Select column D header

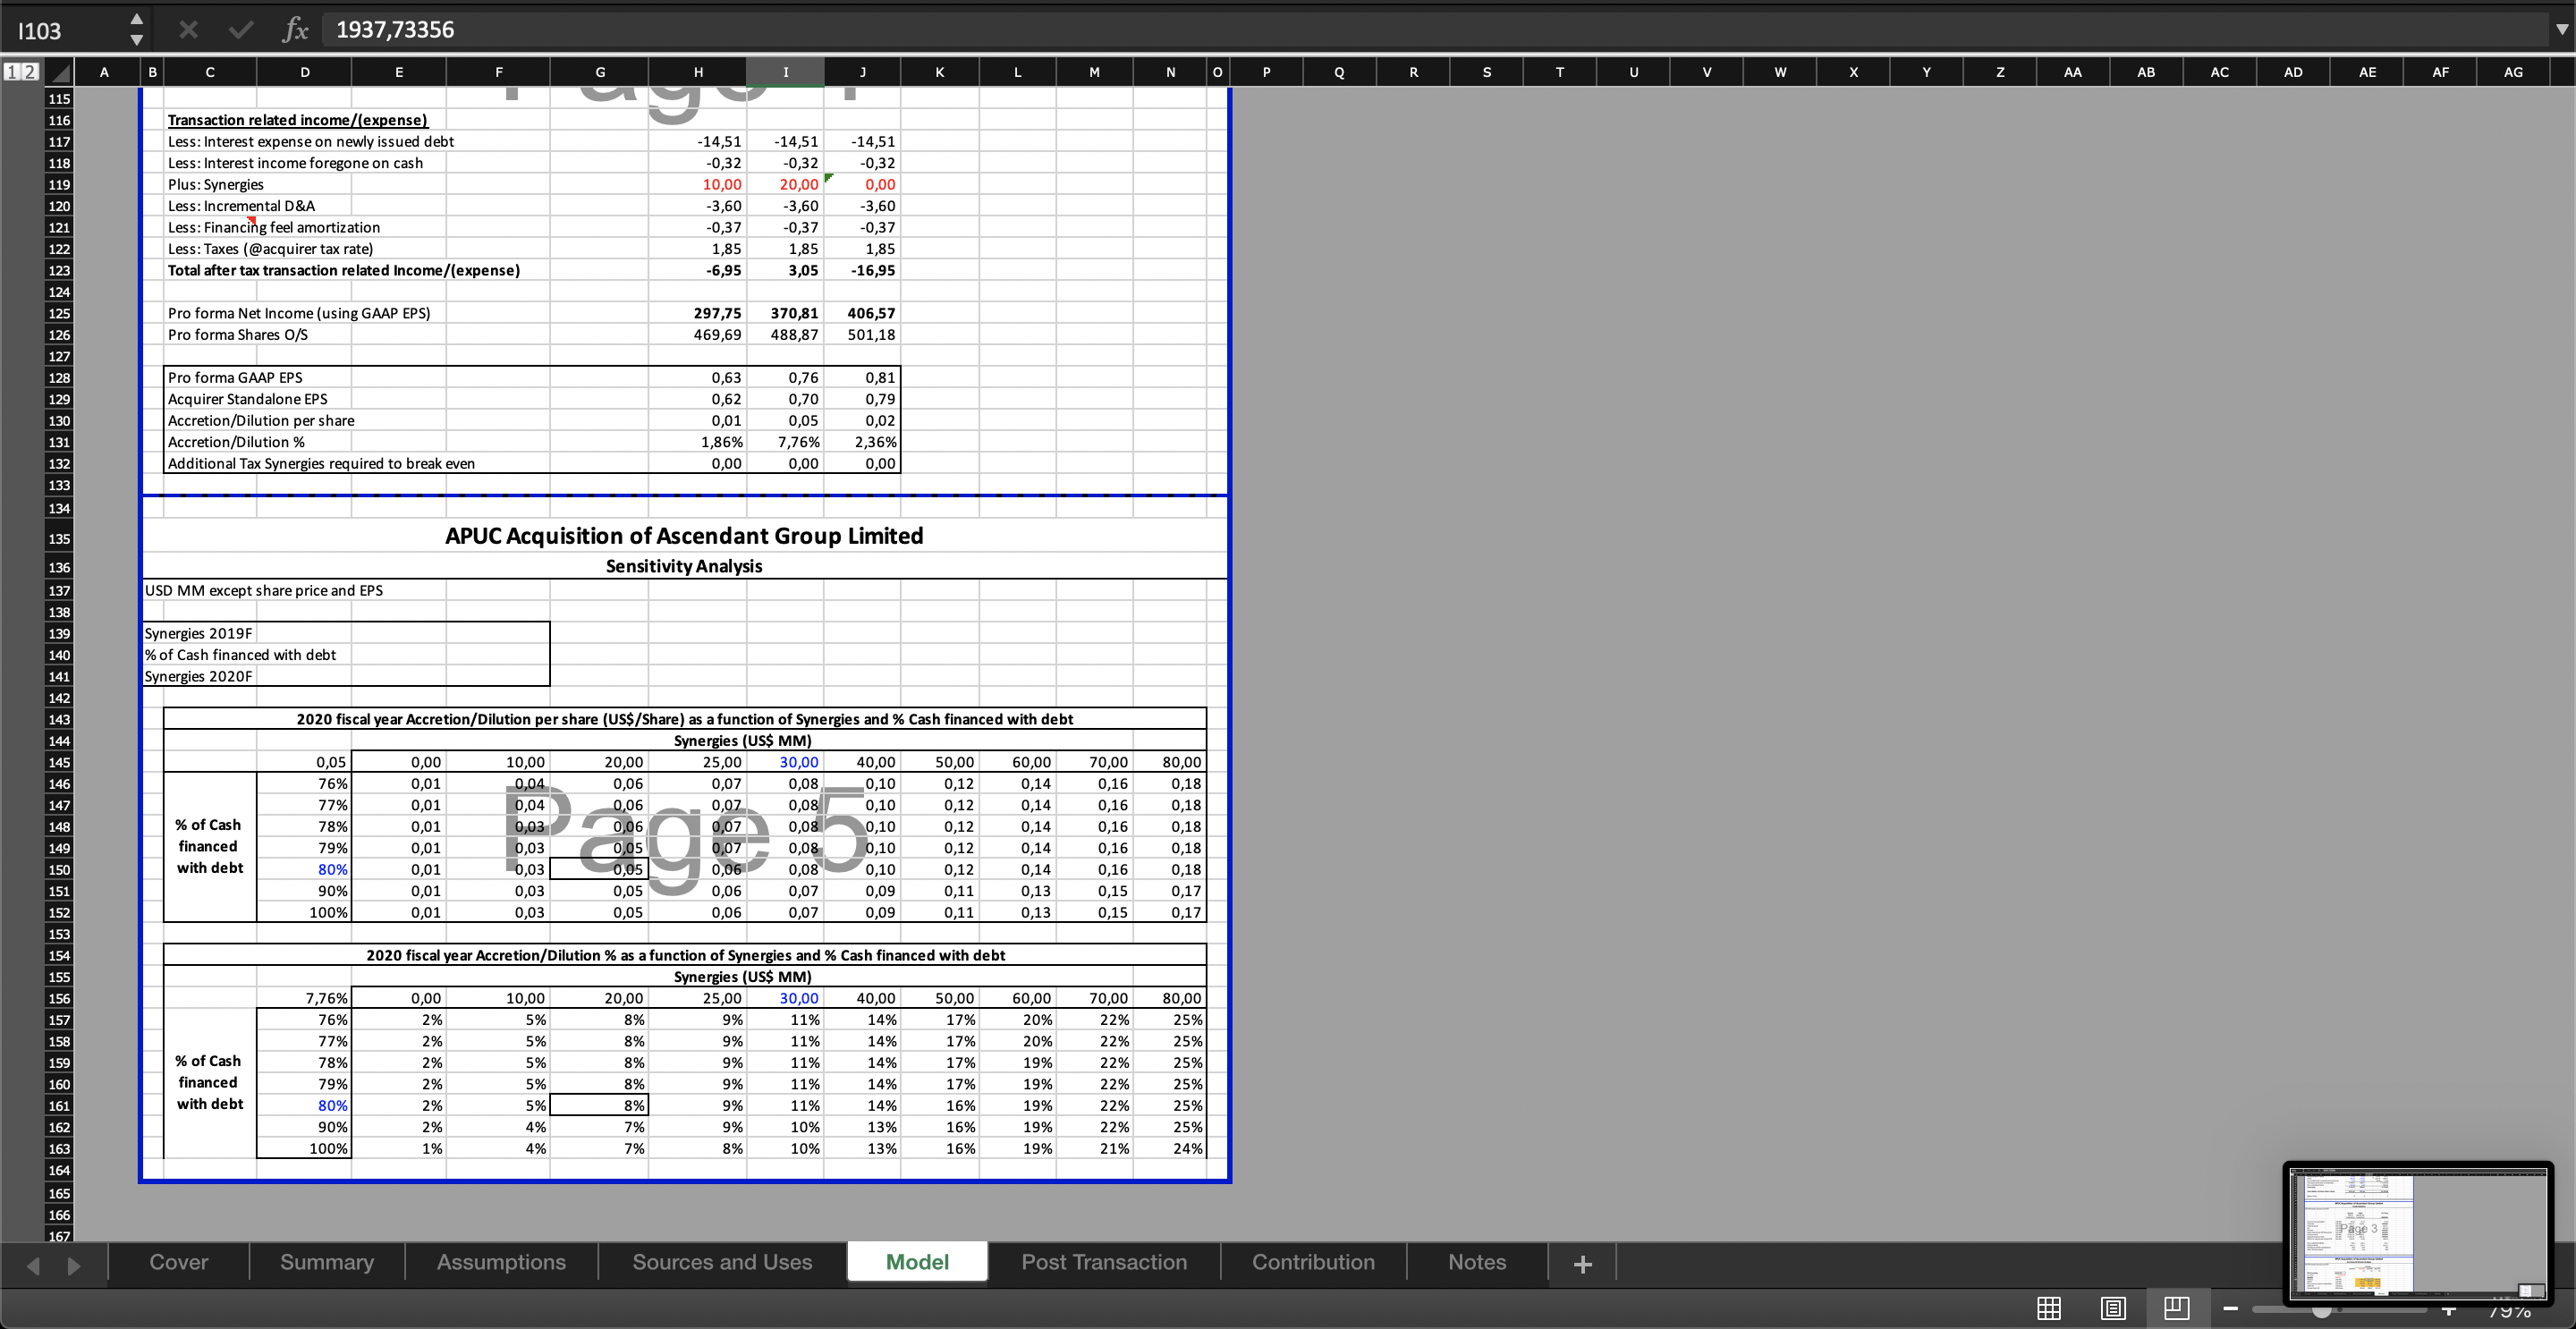click(x=304, y=72)
